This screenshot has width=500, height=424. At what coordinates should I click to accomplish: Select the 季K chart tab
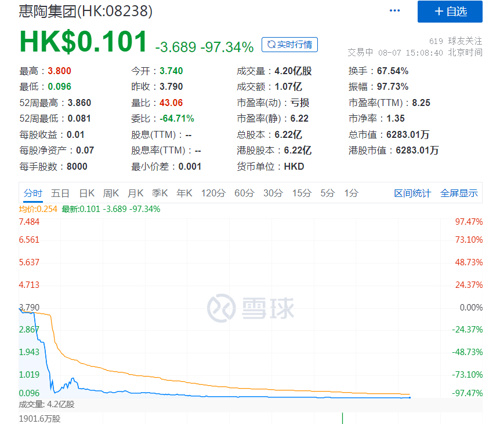click(160, 193)
